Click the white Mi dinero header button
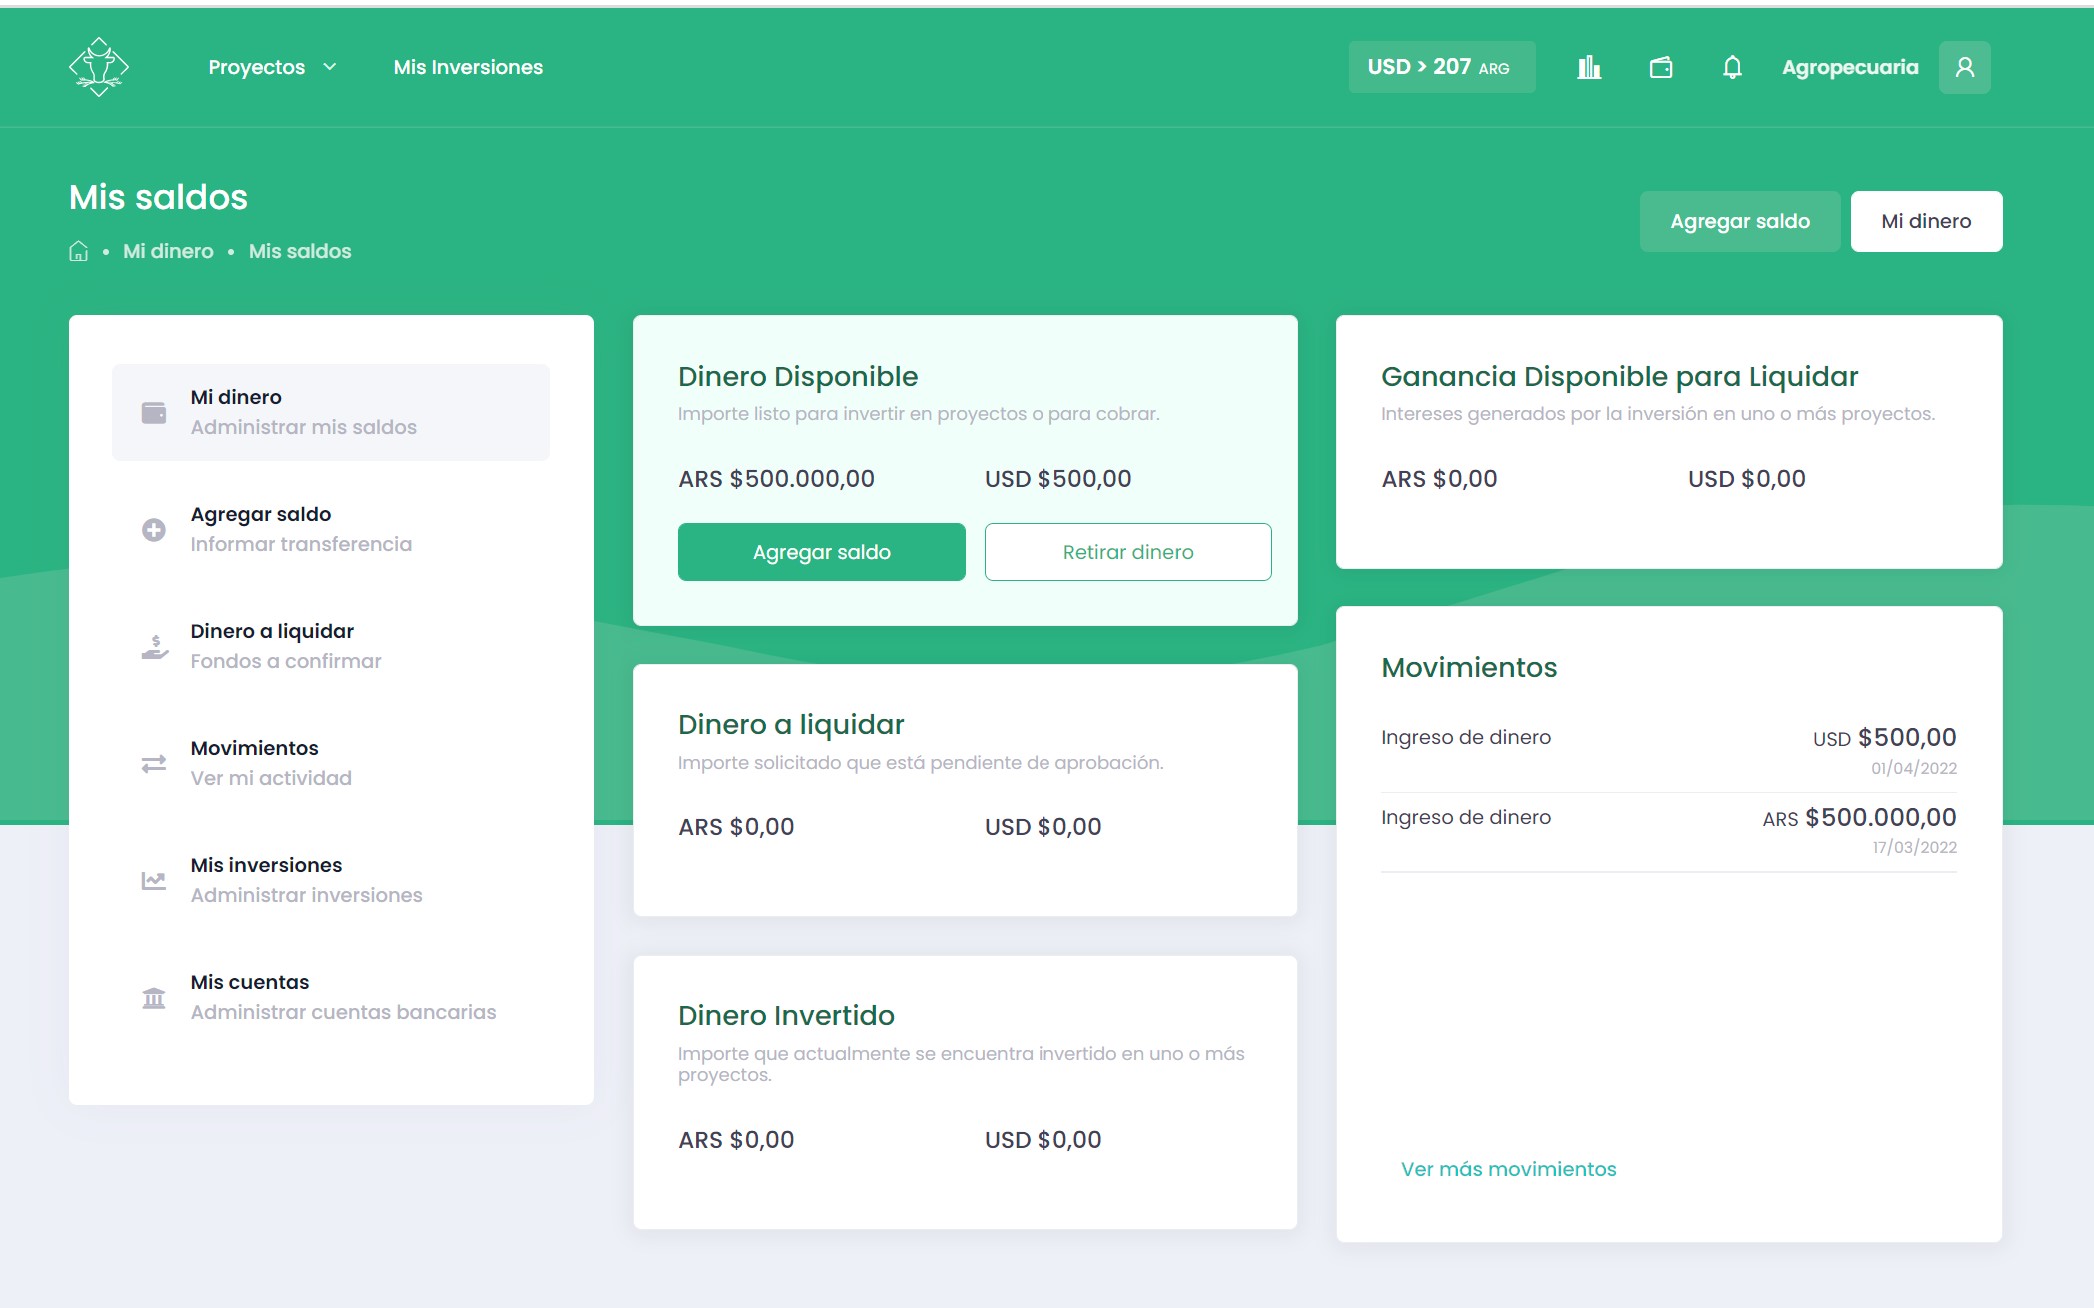Screen dimensions: 2094x1308 1925,221
